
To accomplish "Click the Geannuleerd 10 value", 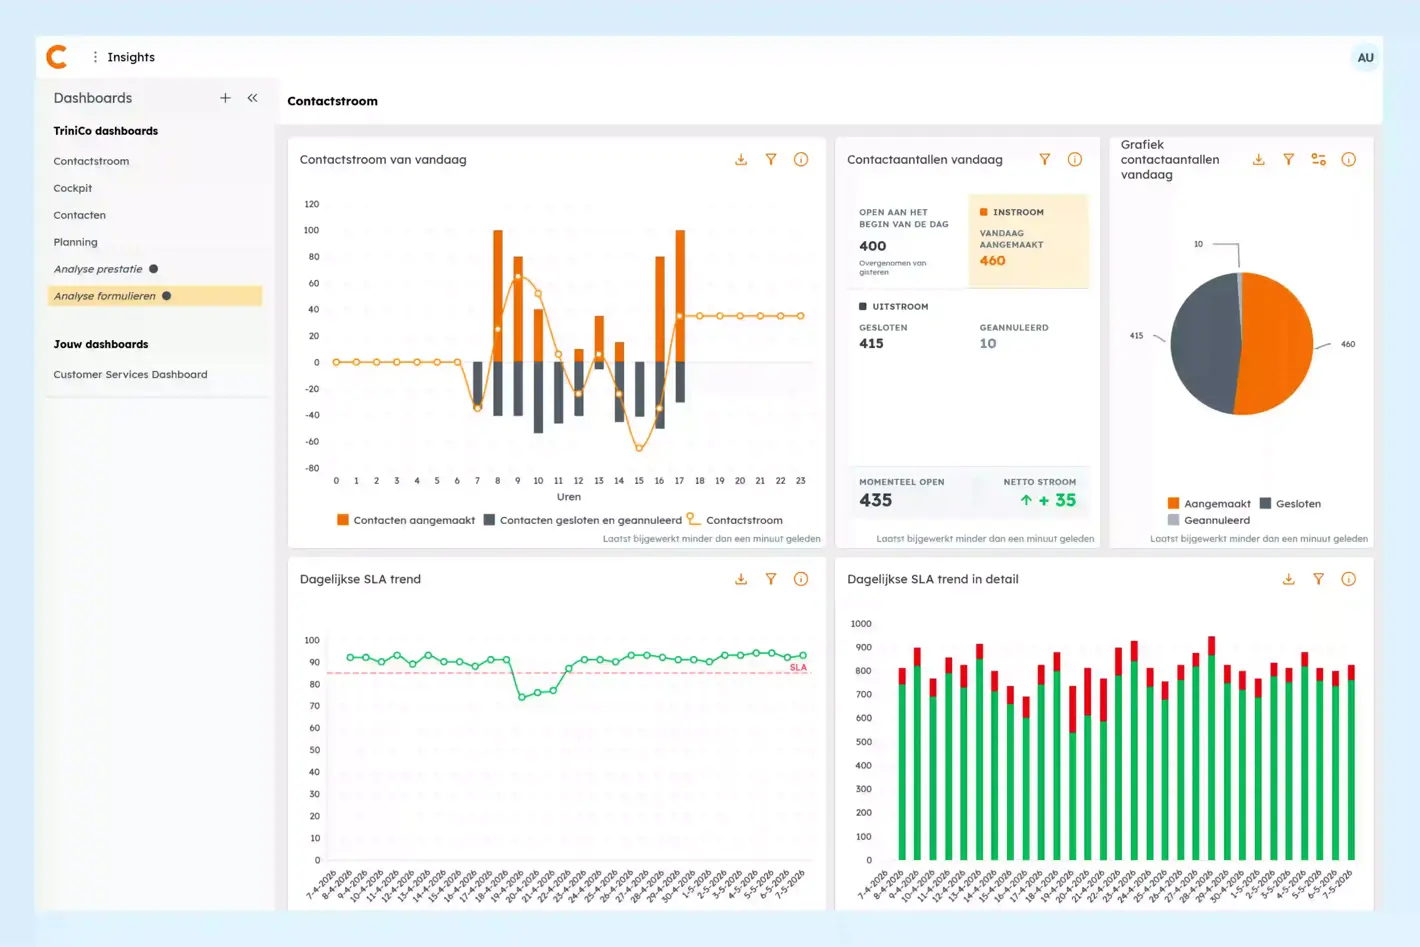I will click(988, 344).
